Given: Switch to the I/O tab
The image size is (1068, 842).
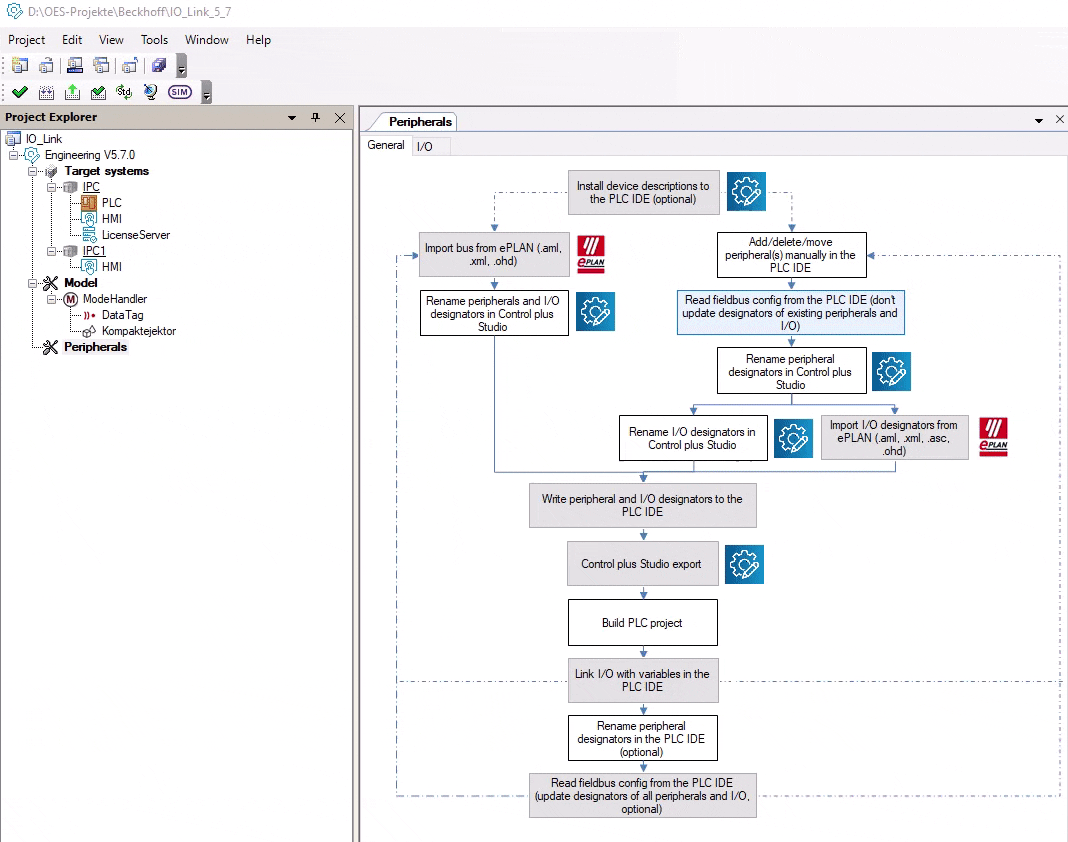Looking at the screenshot, I should coord(425,146).
